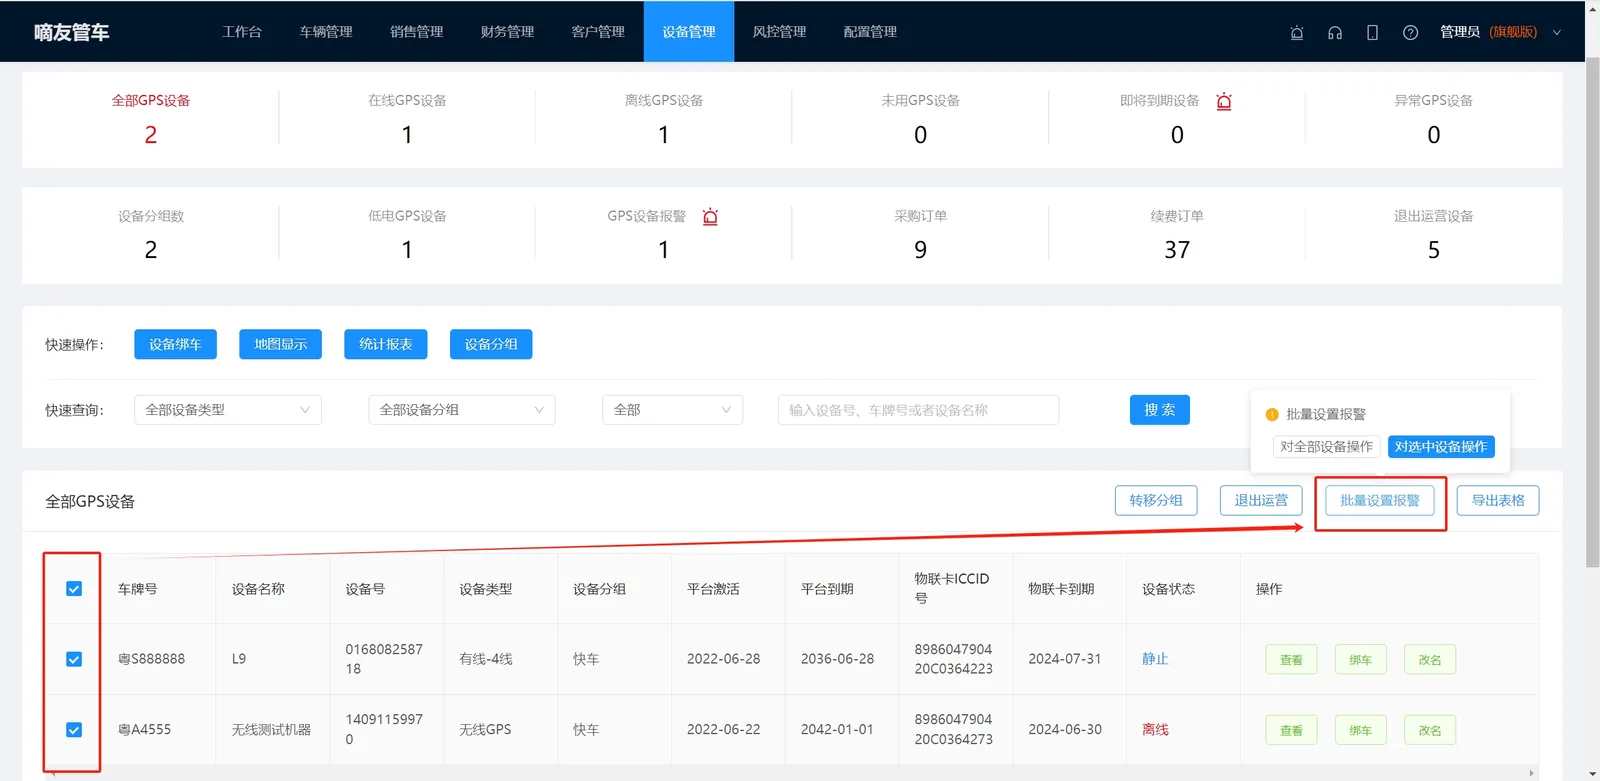
Task: Click the 车牌号 column header
Action: pos(138,589)
